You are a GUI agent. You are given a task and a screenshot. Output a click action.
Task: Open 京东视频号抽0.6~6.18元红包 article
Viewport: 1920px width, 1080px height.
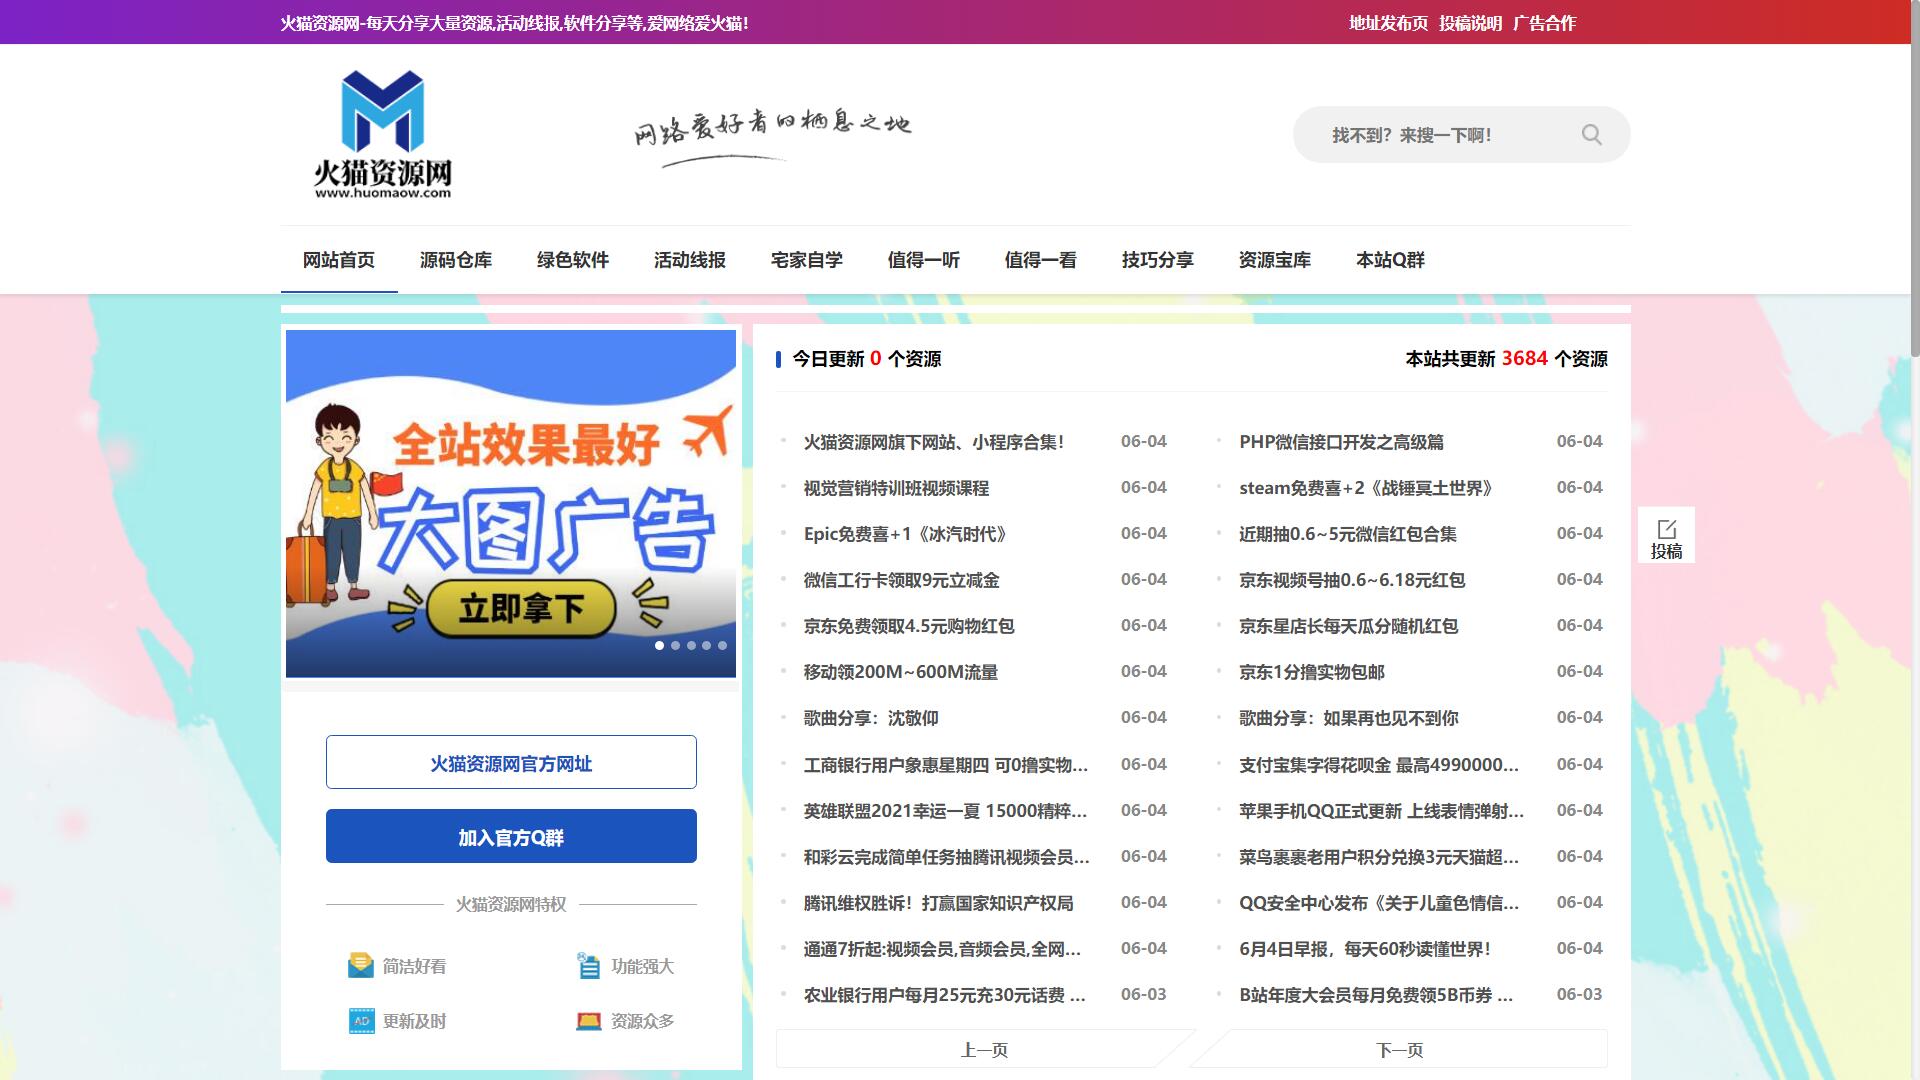1352,580
